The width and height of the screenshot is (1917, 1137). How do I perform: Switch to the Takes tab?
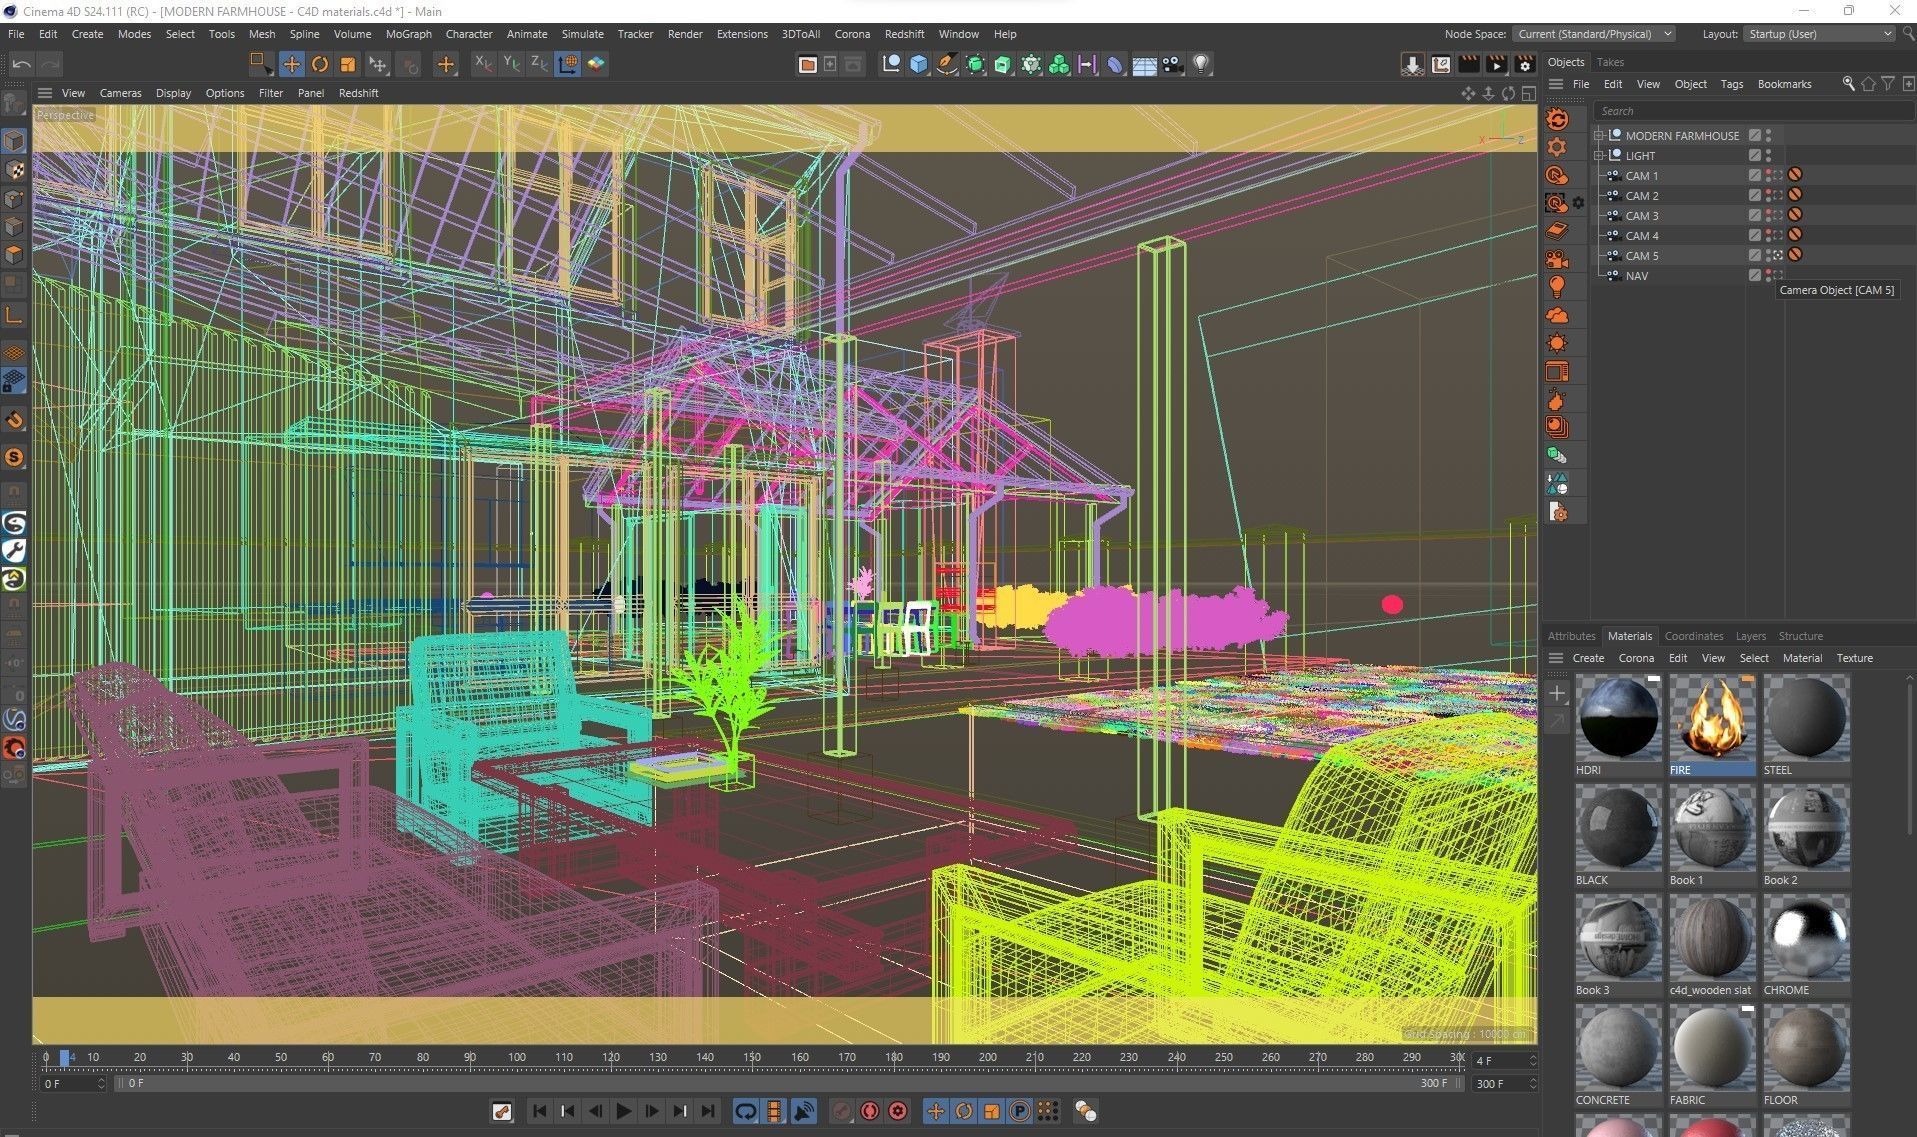click(1610, 62)
